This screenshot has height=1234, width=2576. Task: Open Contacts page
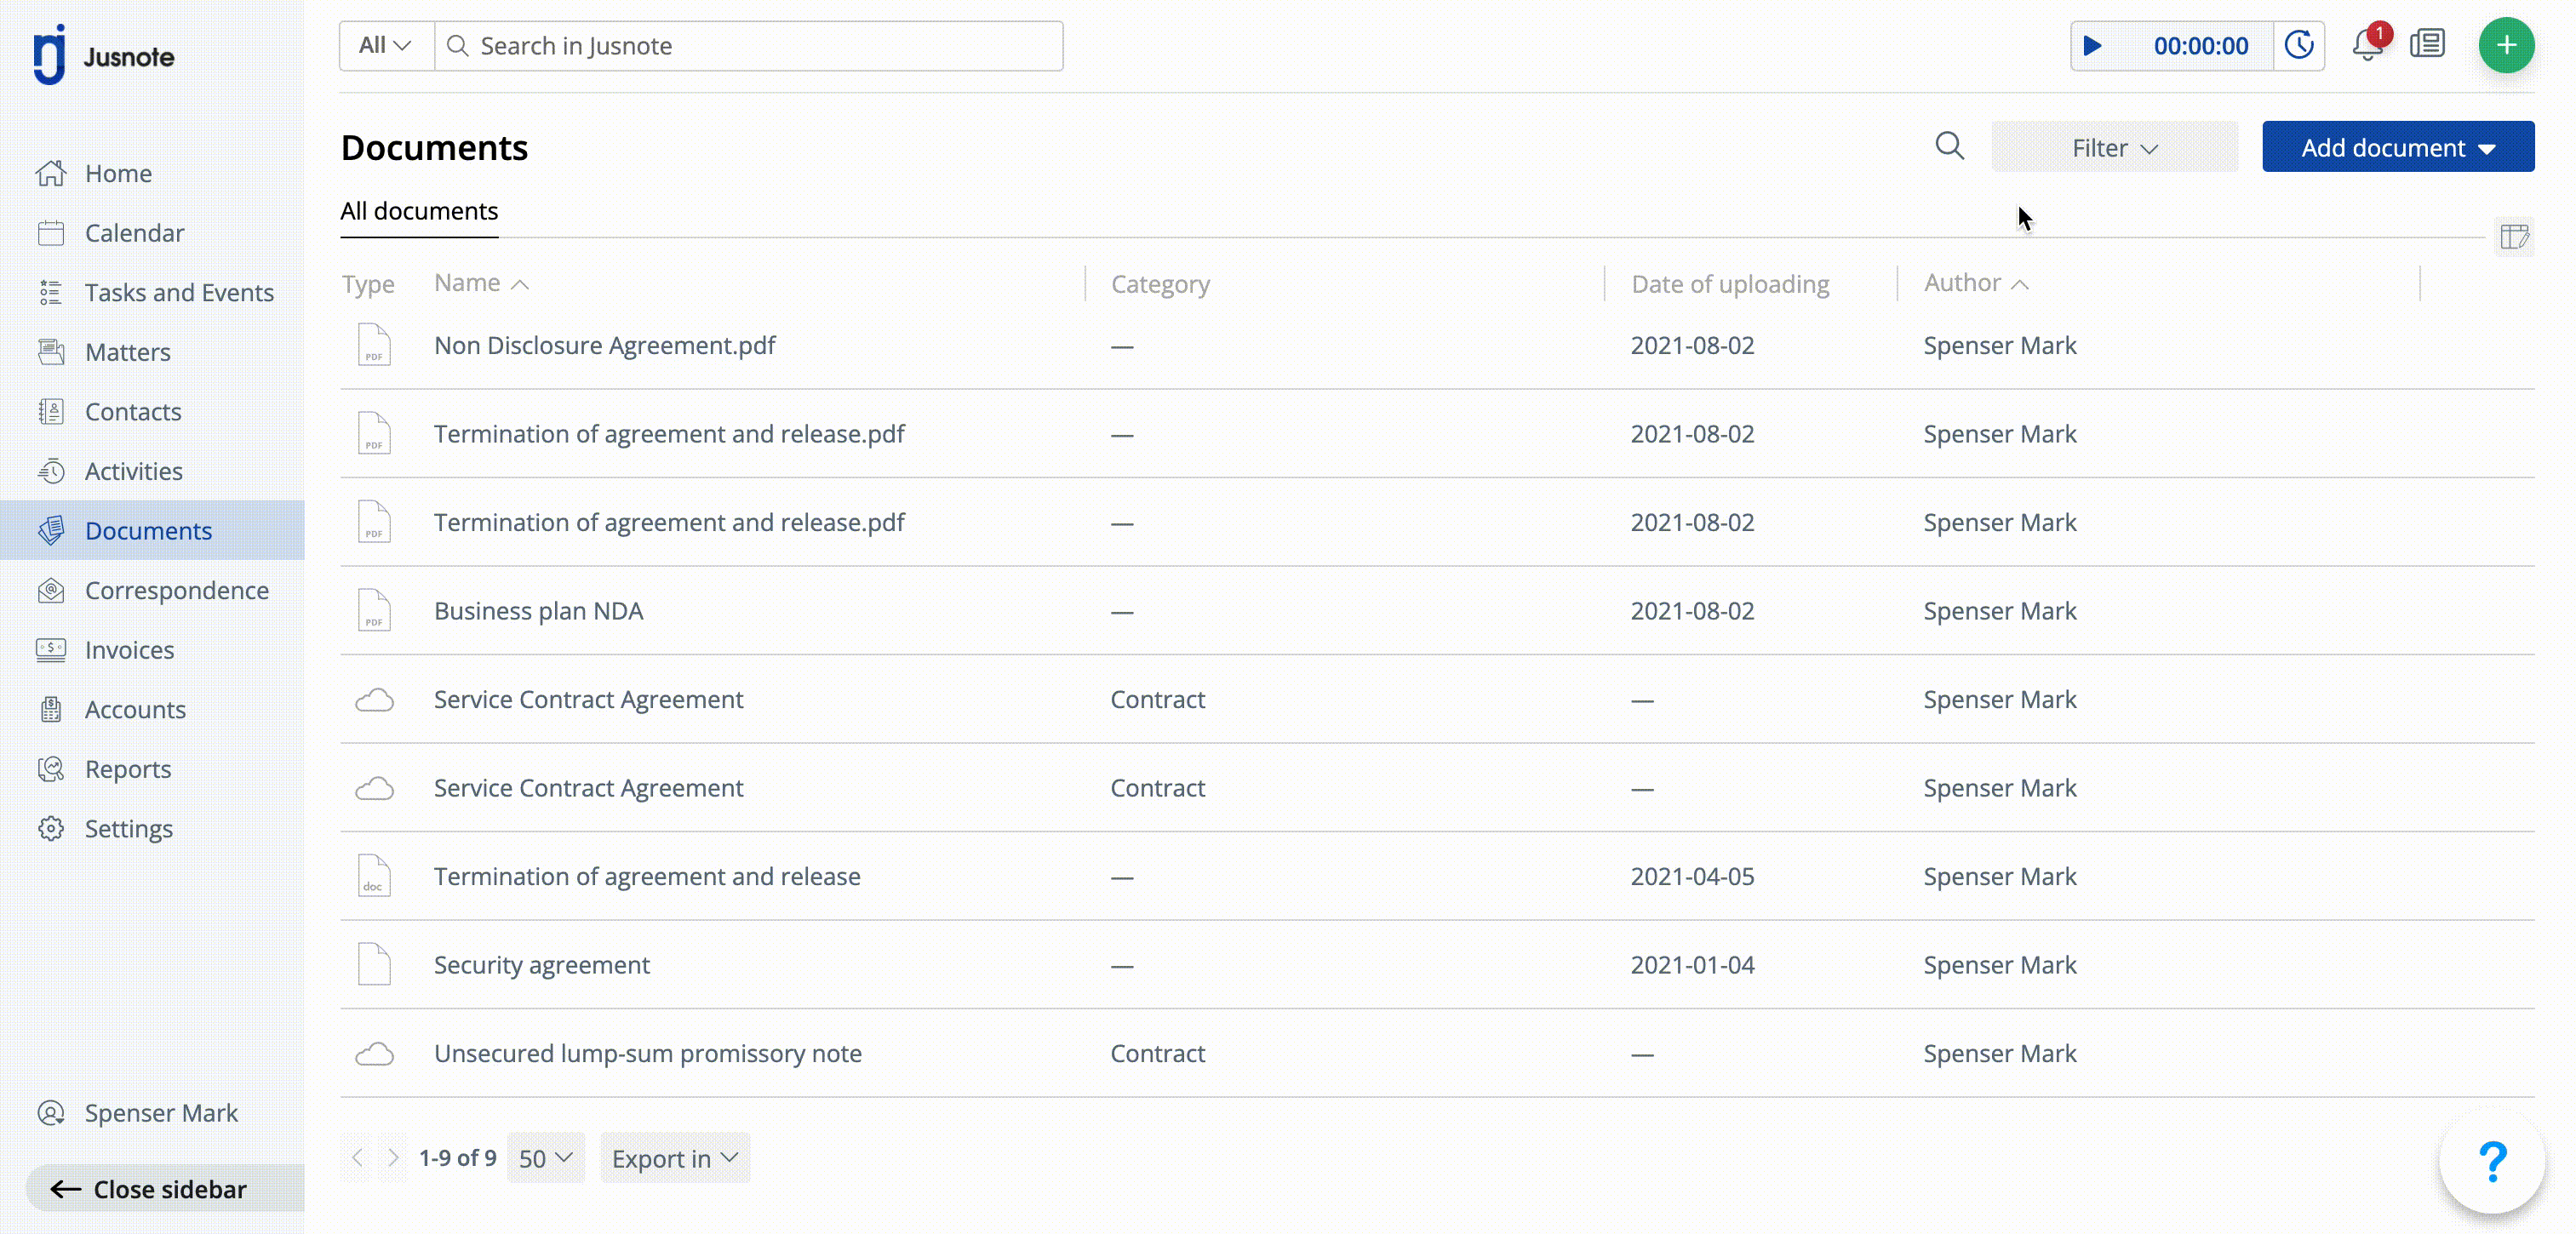click(133, 411)
